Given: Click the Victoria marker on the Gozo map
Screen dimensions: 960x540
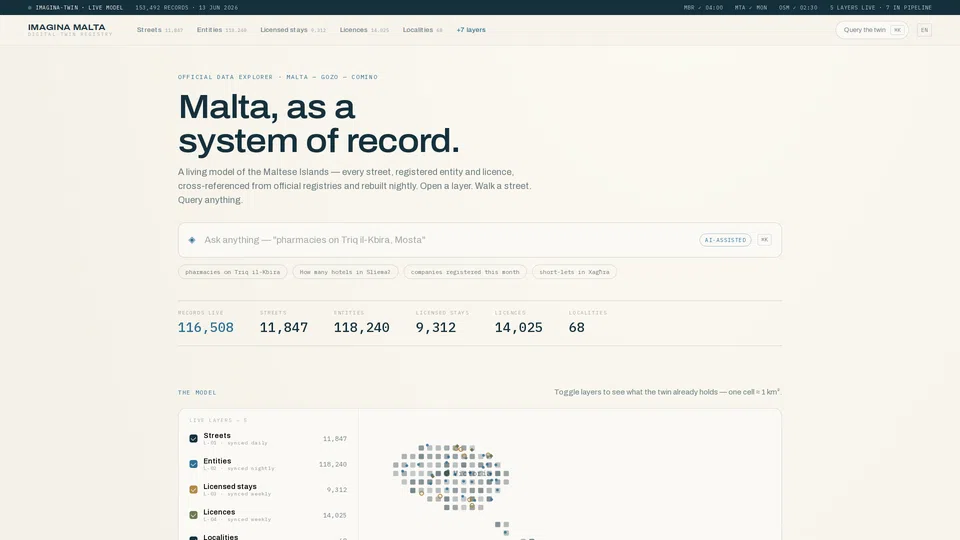Looking at the screenshot, I should pyautogui.click(x=447, y=473).
